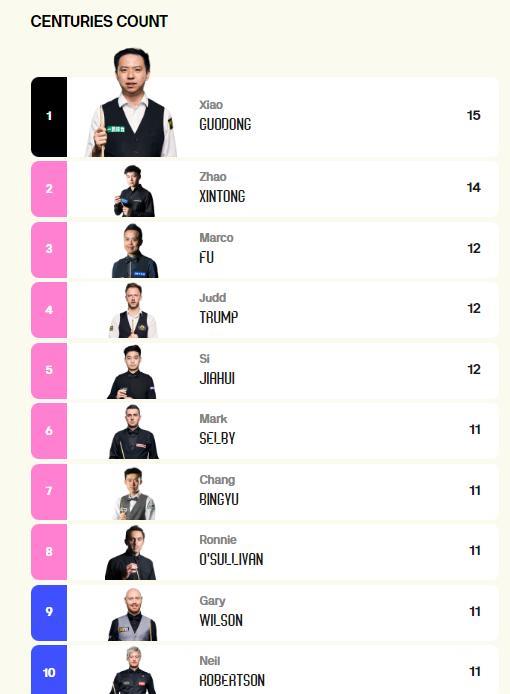
Task: Select the blue rank 9 badge
Action: point(49,613)
